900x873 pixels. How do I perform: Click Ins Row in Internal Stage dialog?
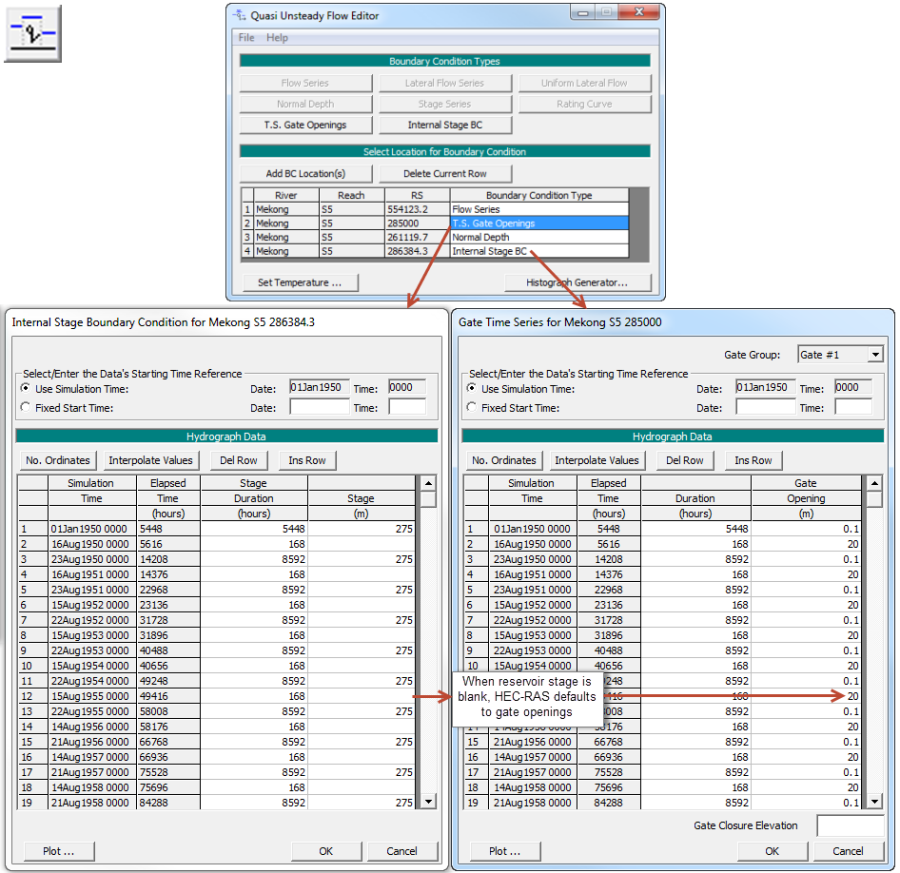[x=306, y=460]
